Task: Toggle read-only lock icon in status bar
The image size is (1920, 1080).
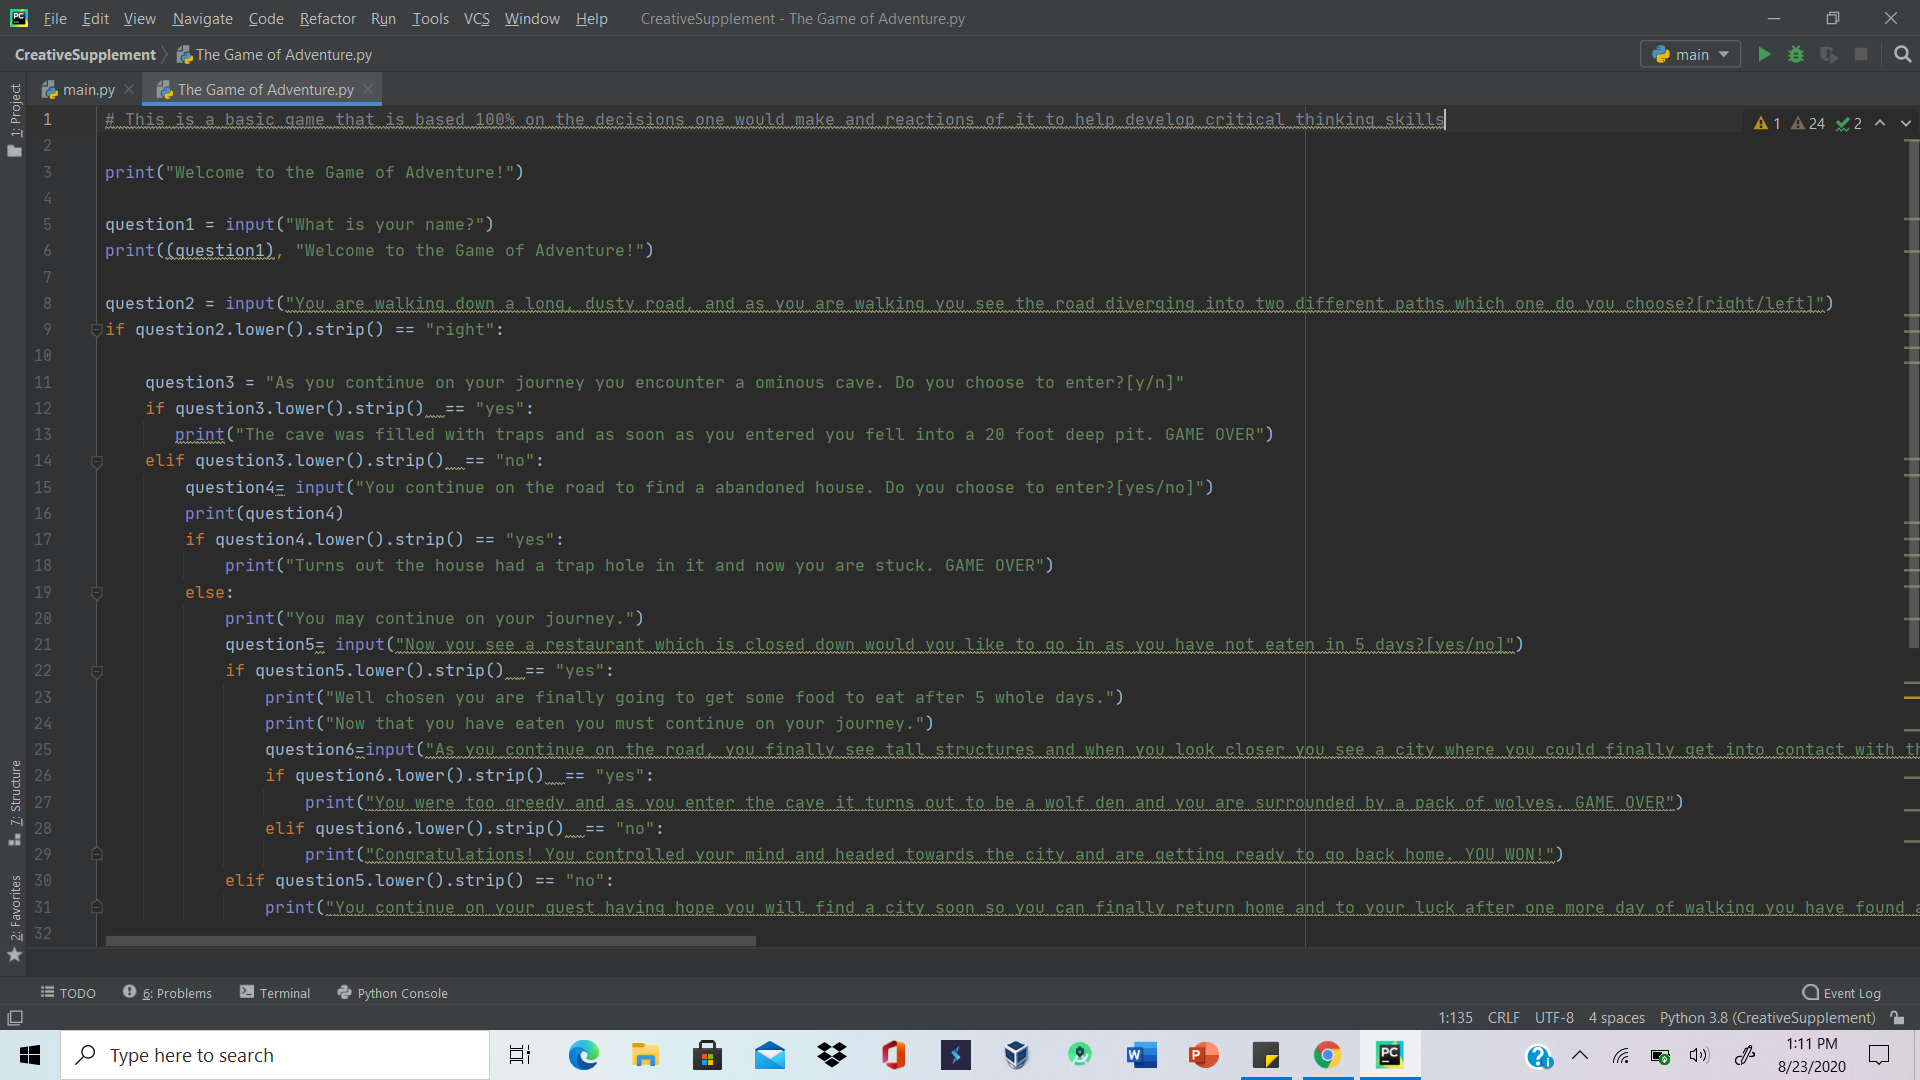Action: (x=1897, y=1018)
